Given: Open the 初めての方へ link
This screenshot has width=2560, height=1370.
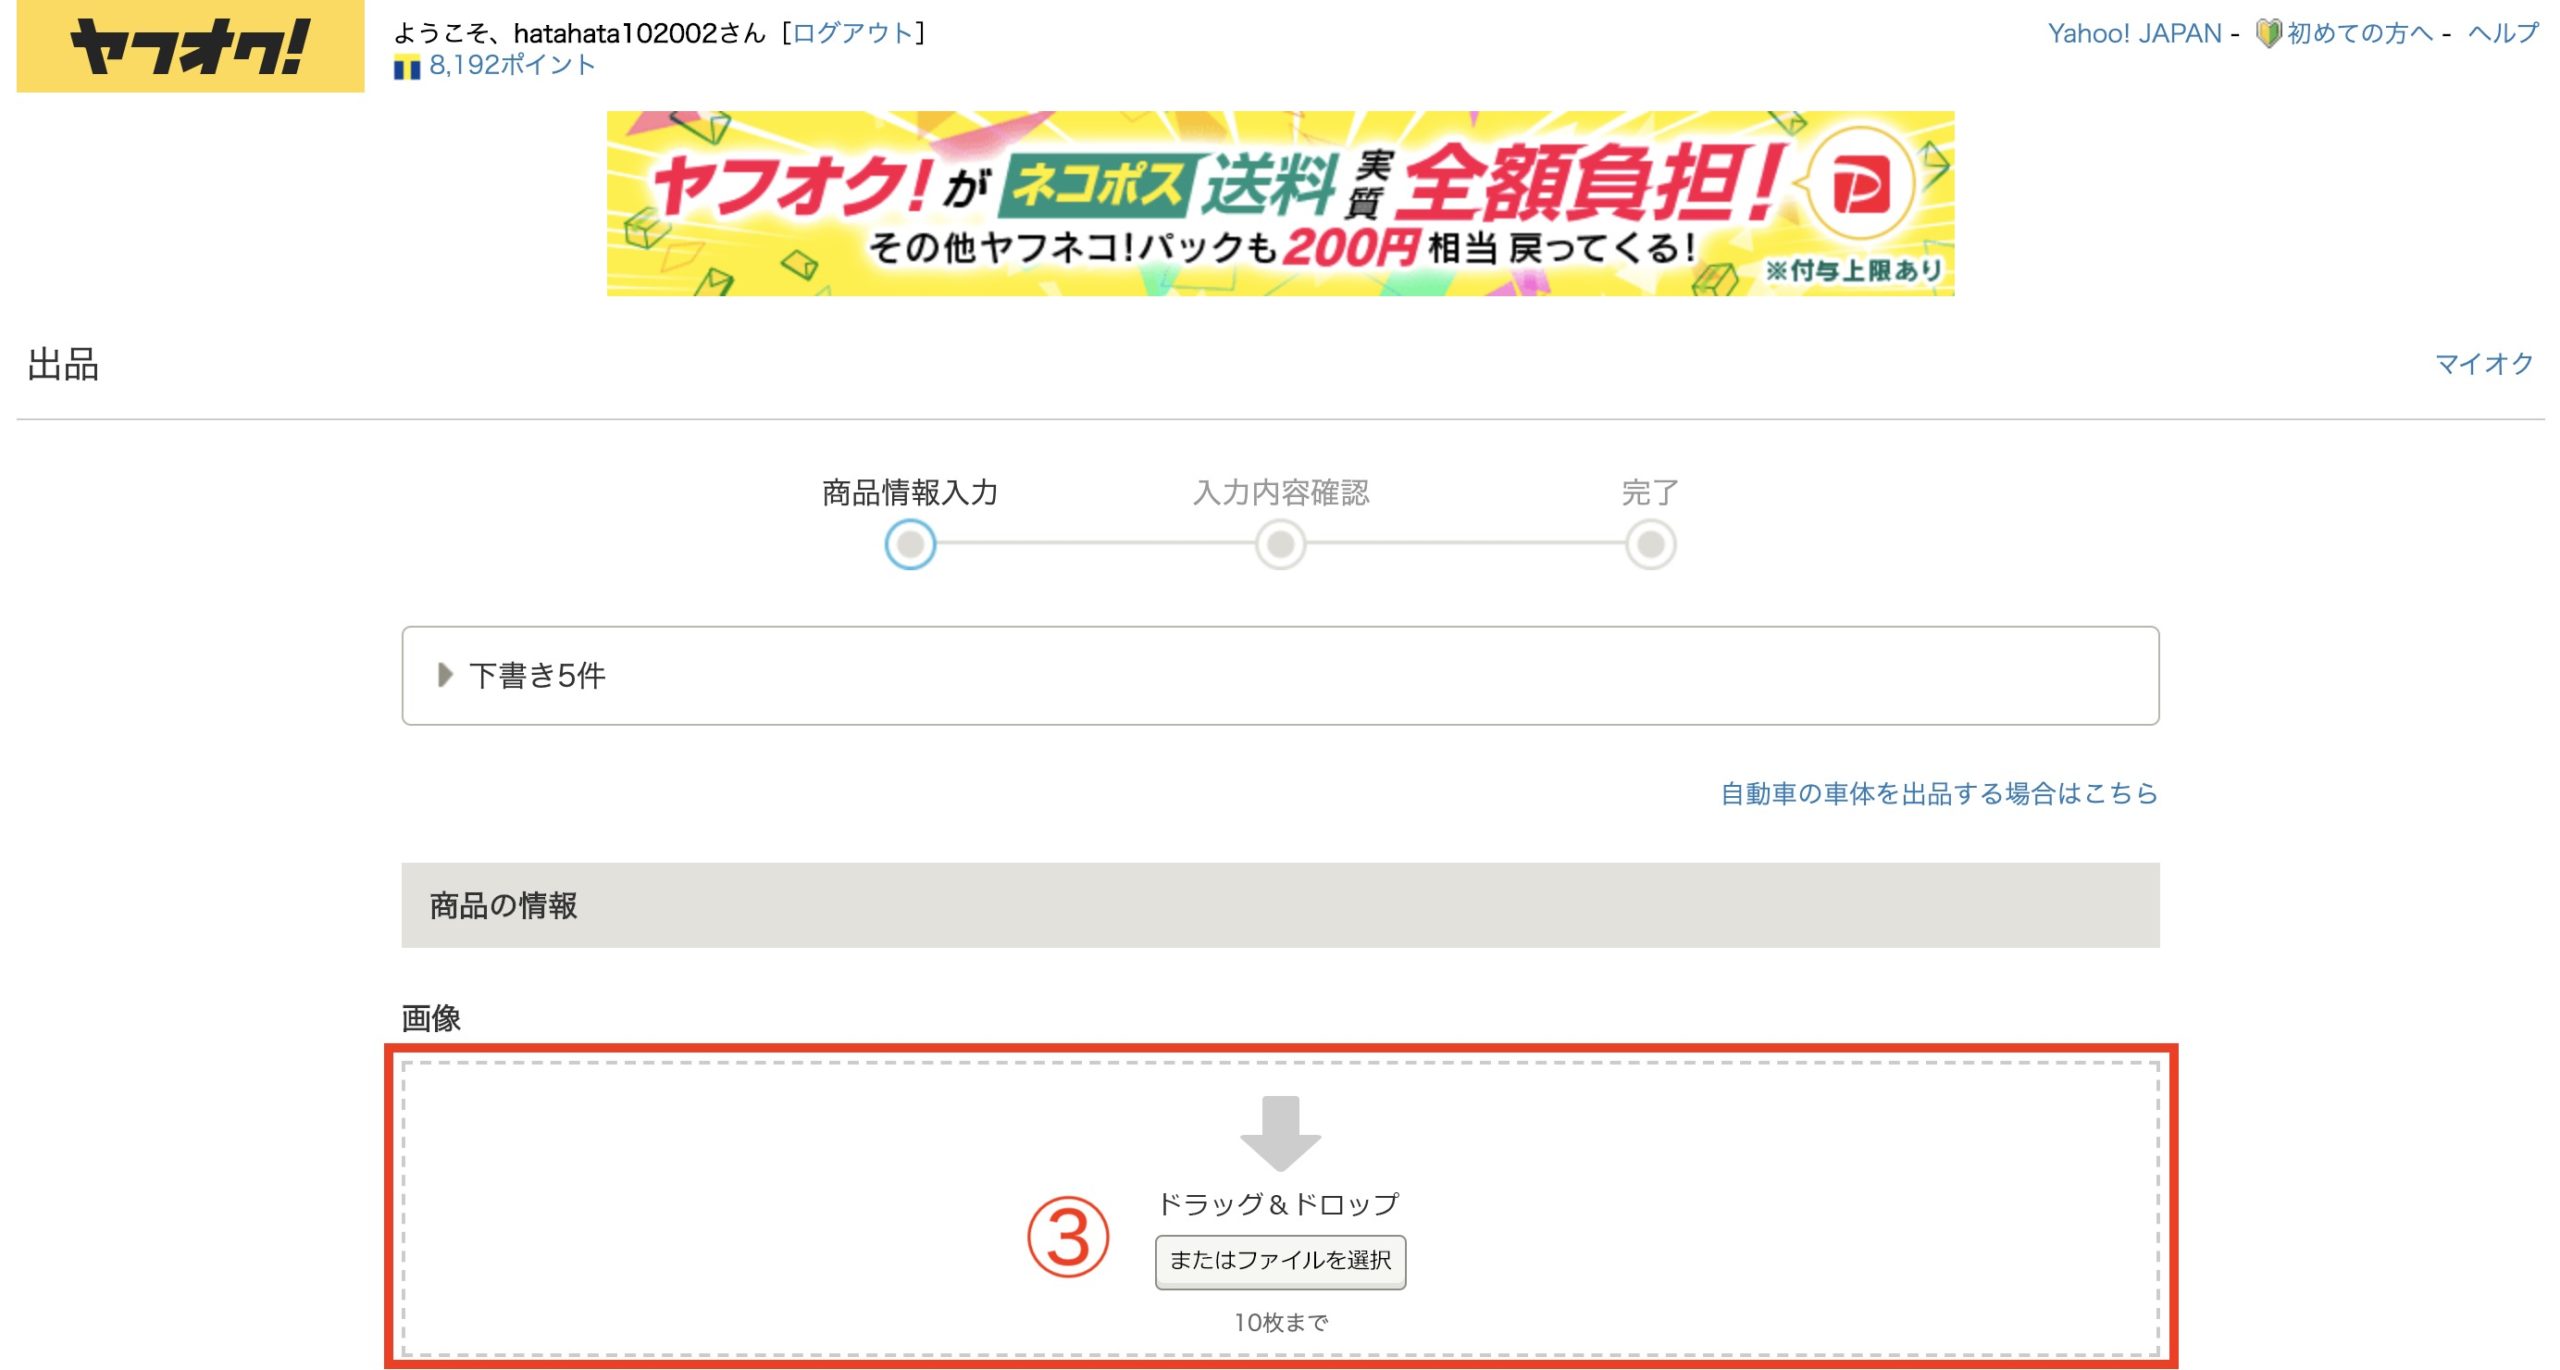Looking at the screenshot, I should pyautogui.click(x=2360, y=34).
